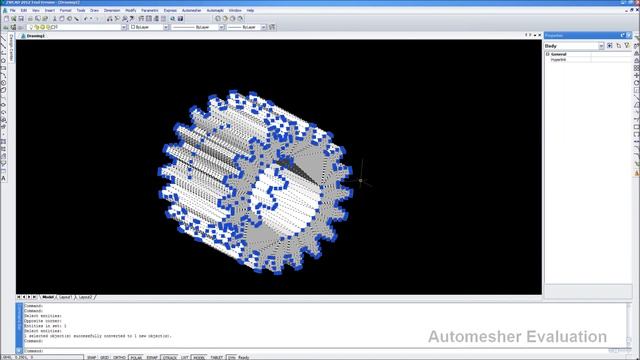The width and height of the screenshot is (640, 360).
Task: Click the Circle tool in Draw toolbar
Action: point(3,82)
